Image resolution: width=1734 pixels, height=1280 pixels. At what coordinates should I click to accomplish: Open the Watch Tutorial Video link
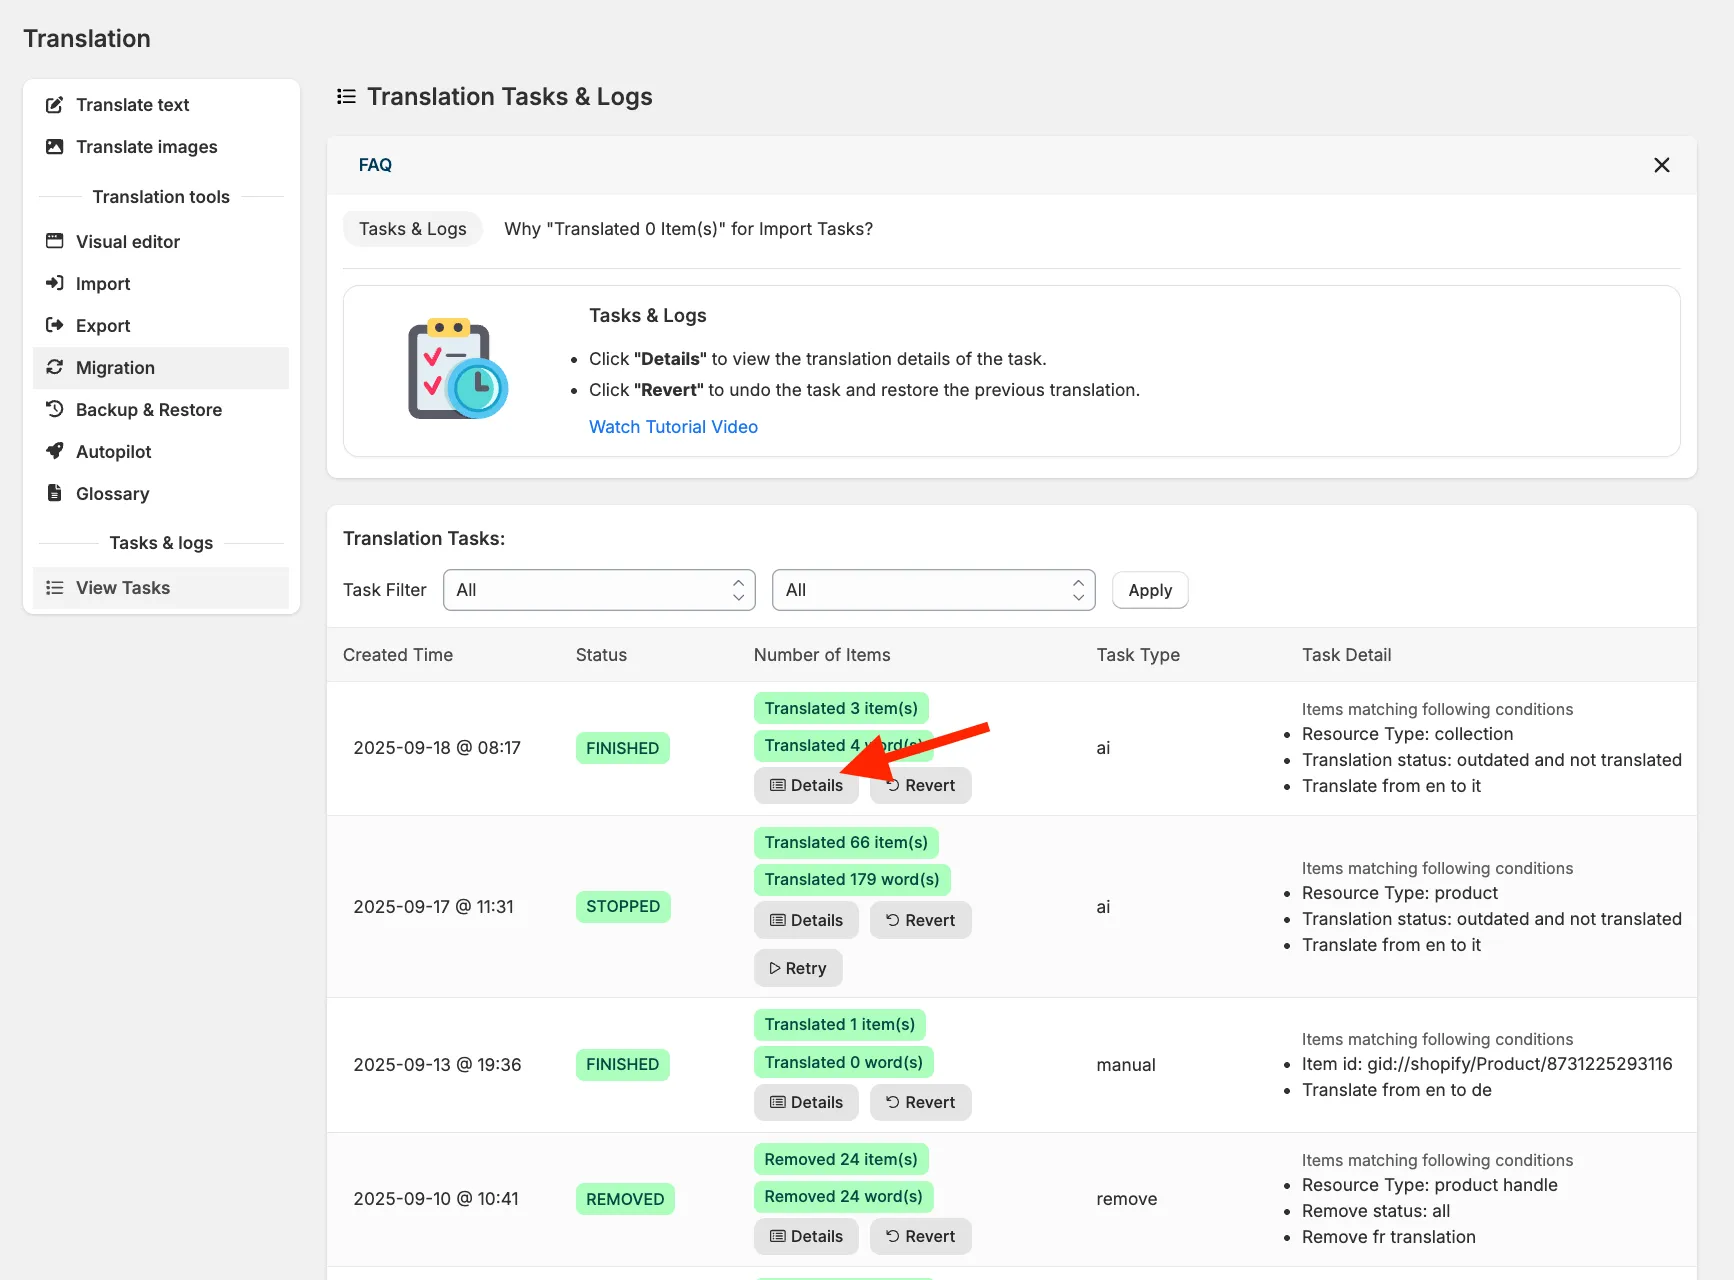[673, 427]
